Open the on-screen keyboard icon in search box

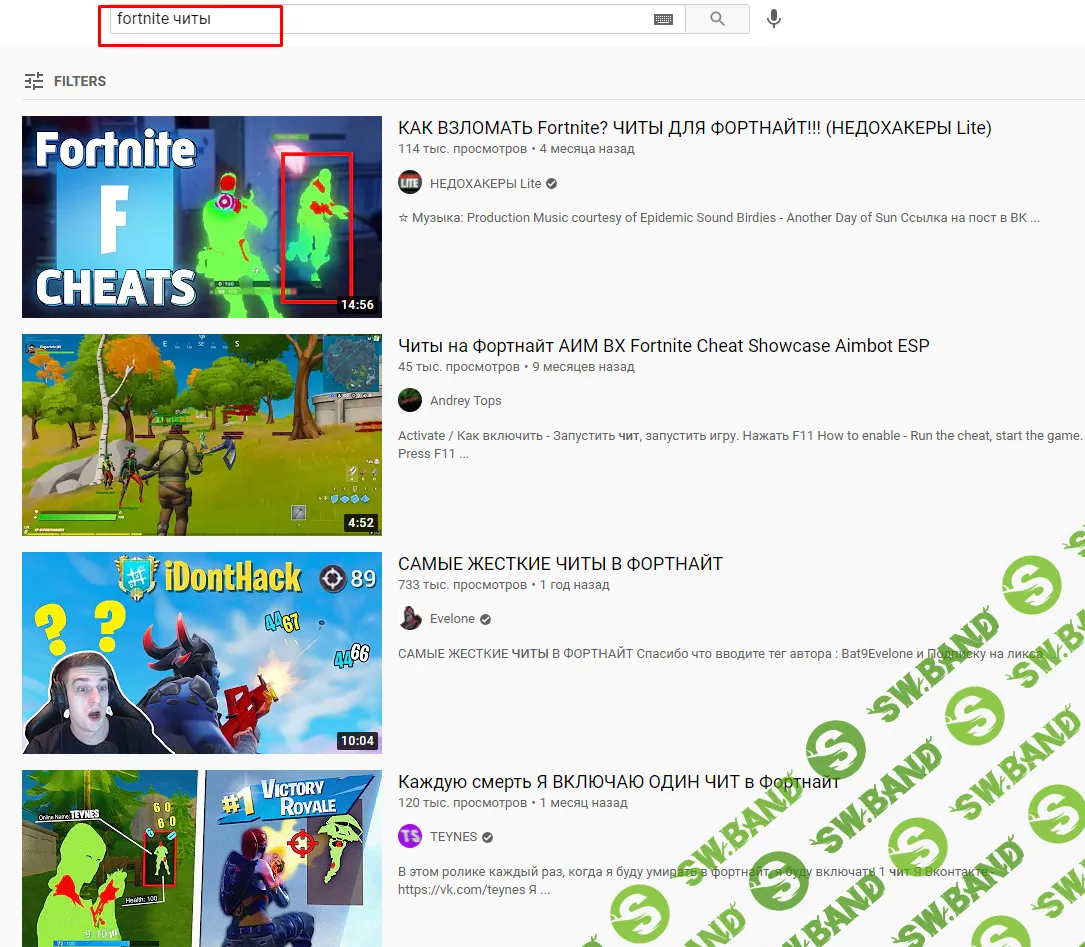coord(663,19)
